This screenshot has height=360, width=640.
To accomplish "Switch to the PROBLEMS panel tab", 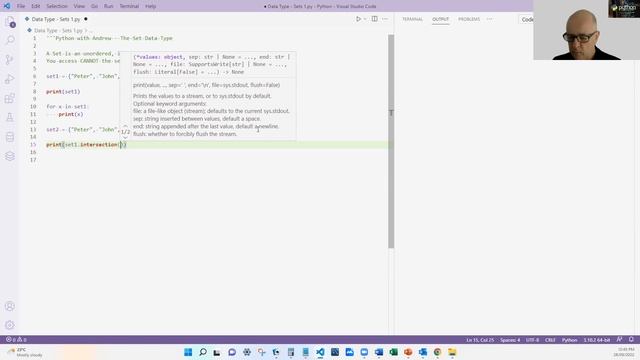I will [469, 19].
